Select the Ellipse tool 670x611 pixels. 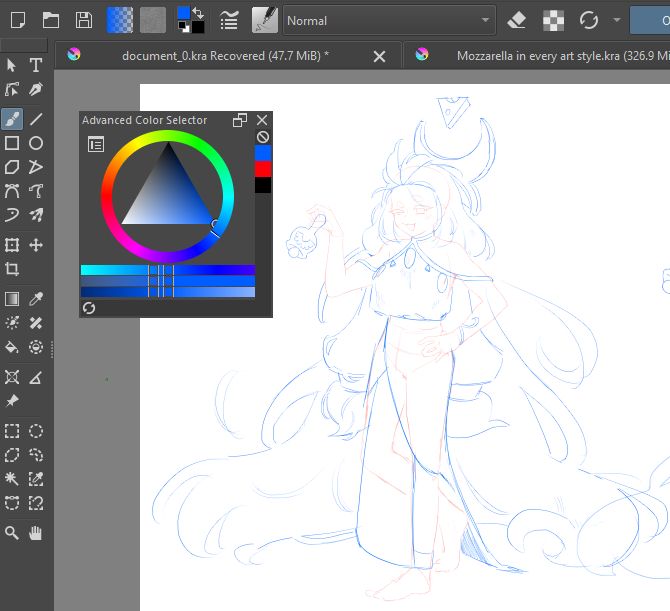point(36,143)
